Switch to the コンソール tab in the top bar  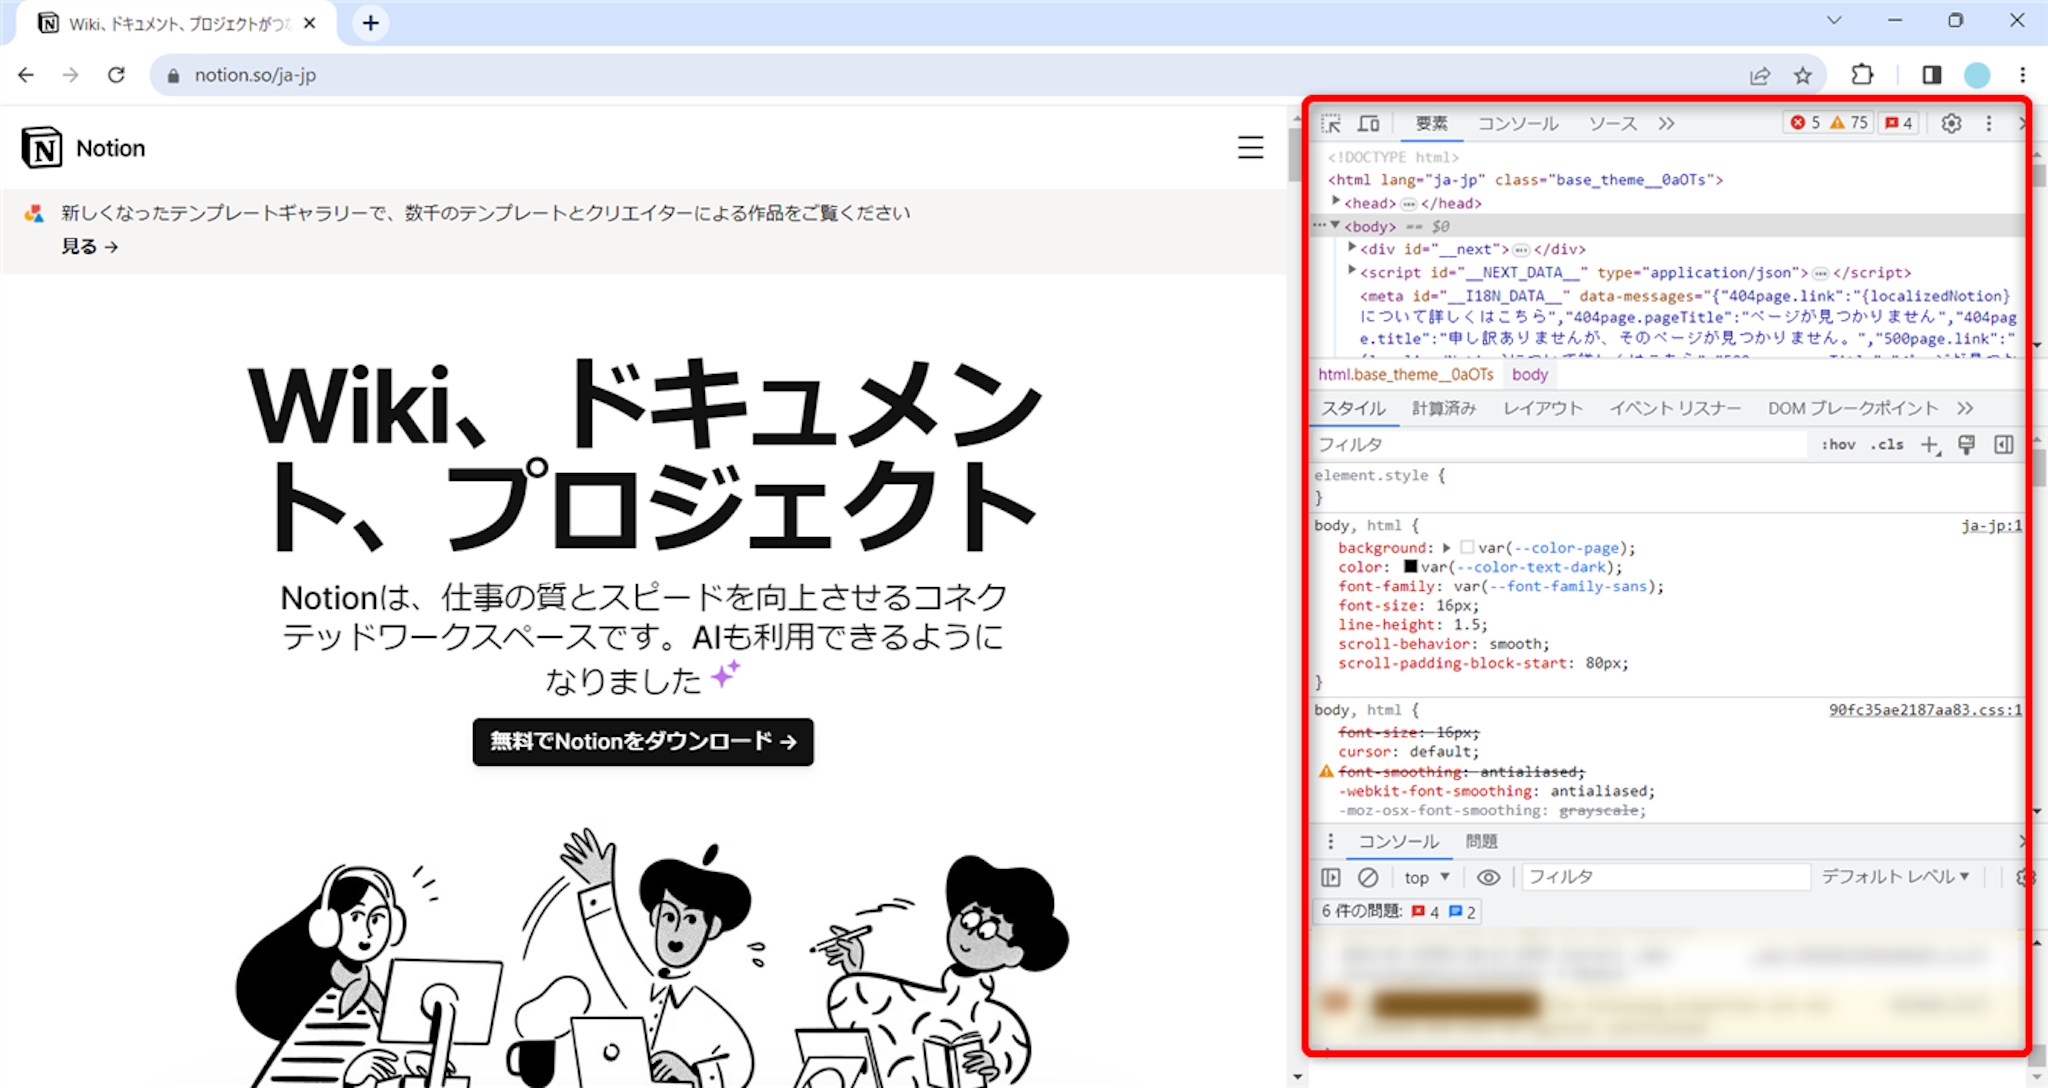click(x=1517, y=124)
